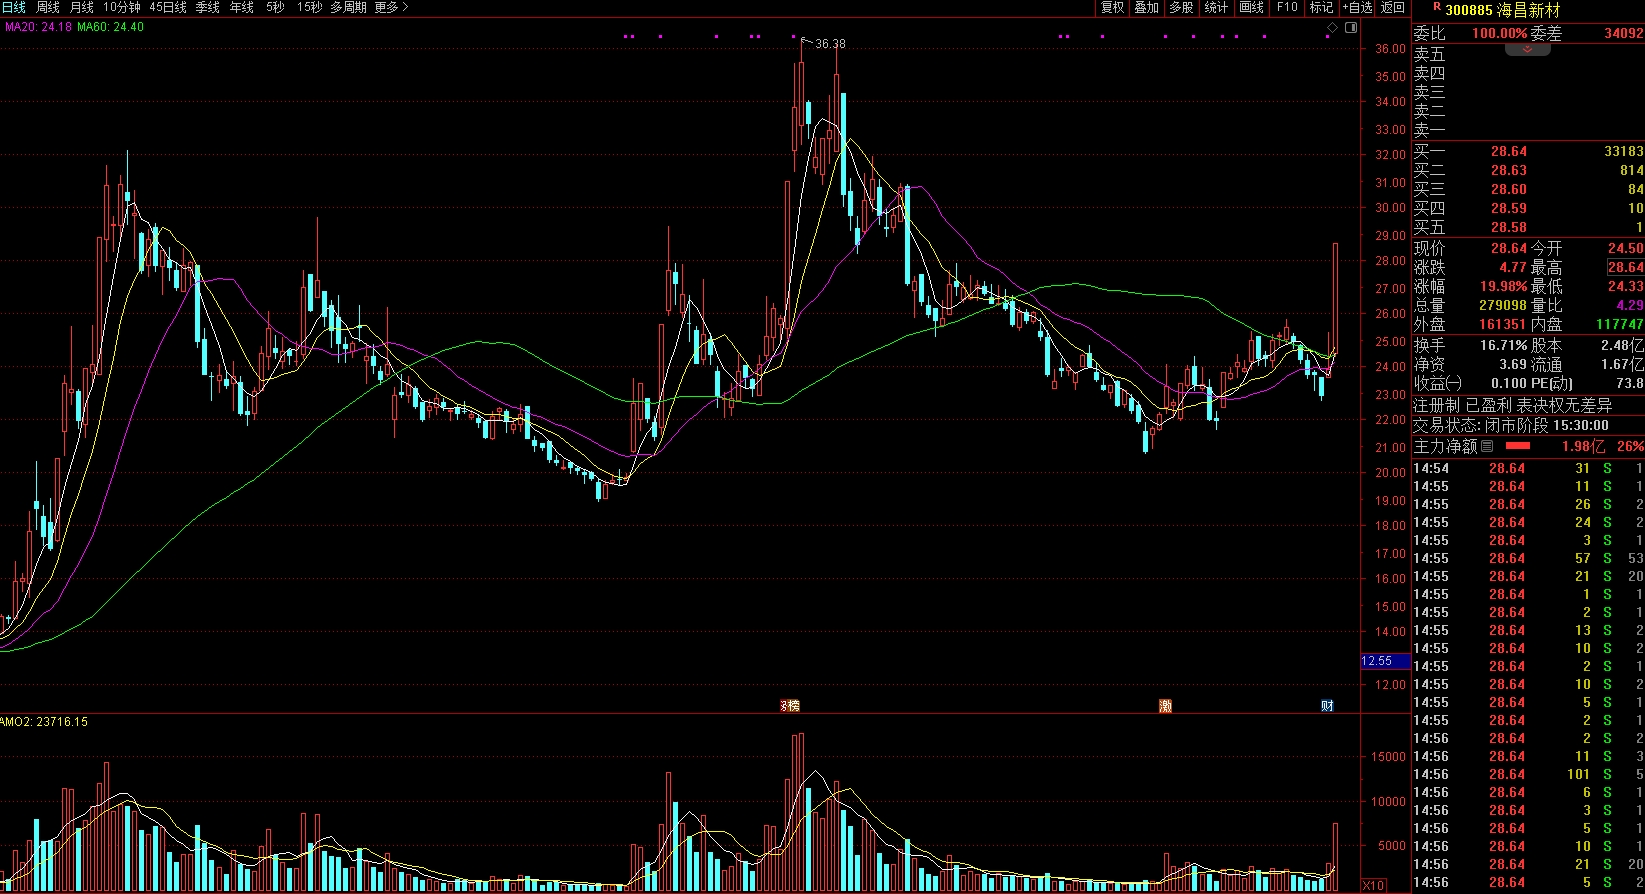Click the 激 event marker on the timeline
The image size is (1645, 894).
[1165, 705]
